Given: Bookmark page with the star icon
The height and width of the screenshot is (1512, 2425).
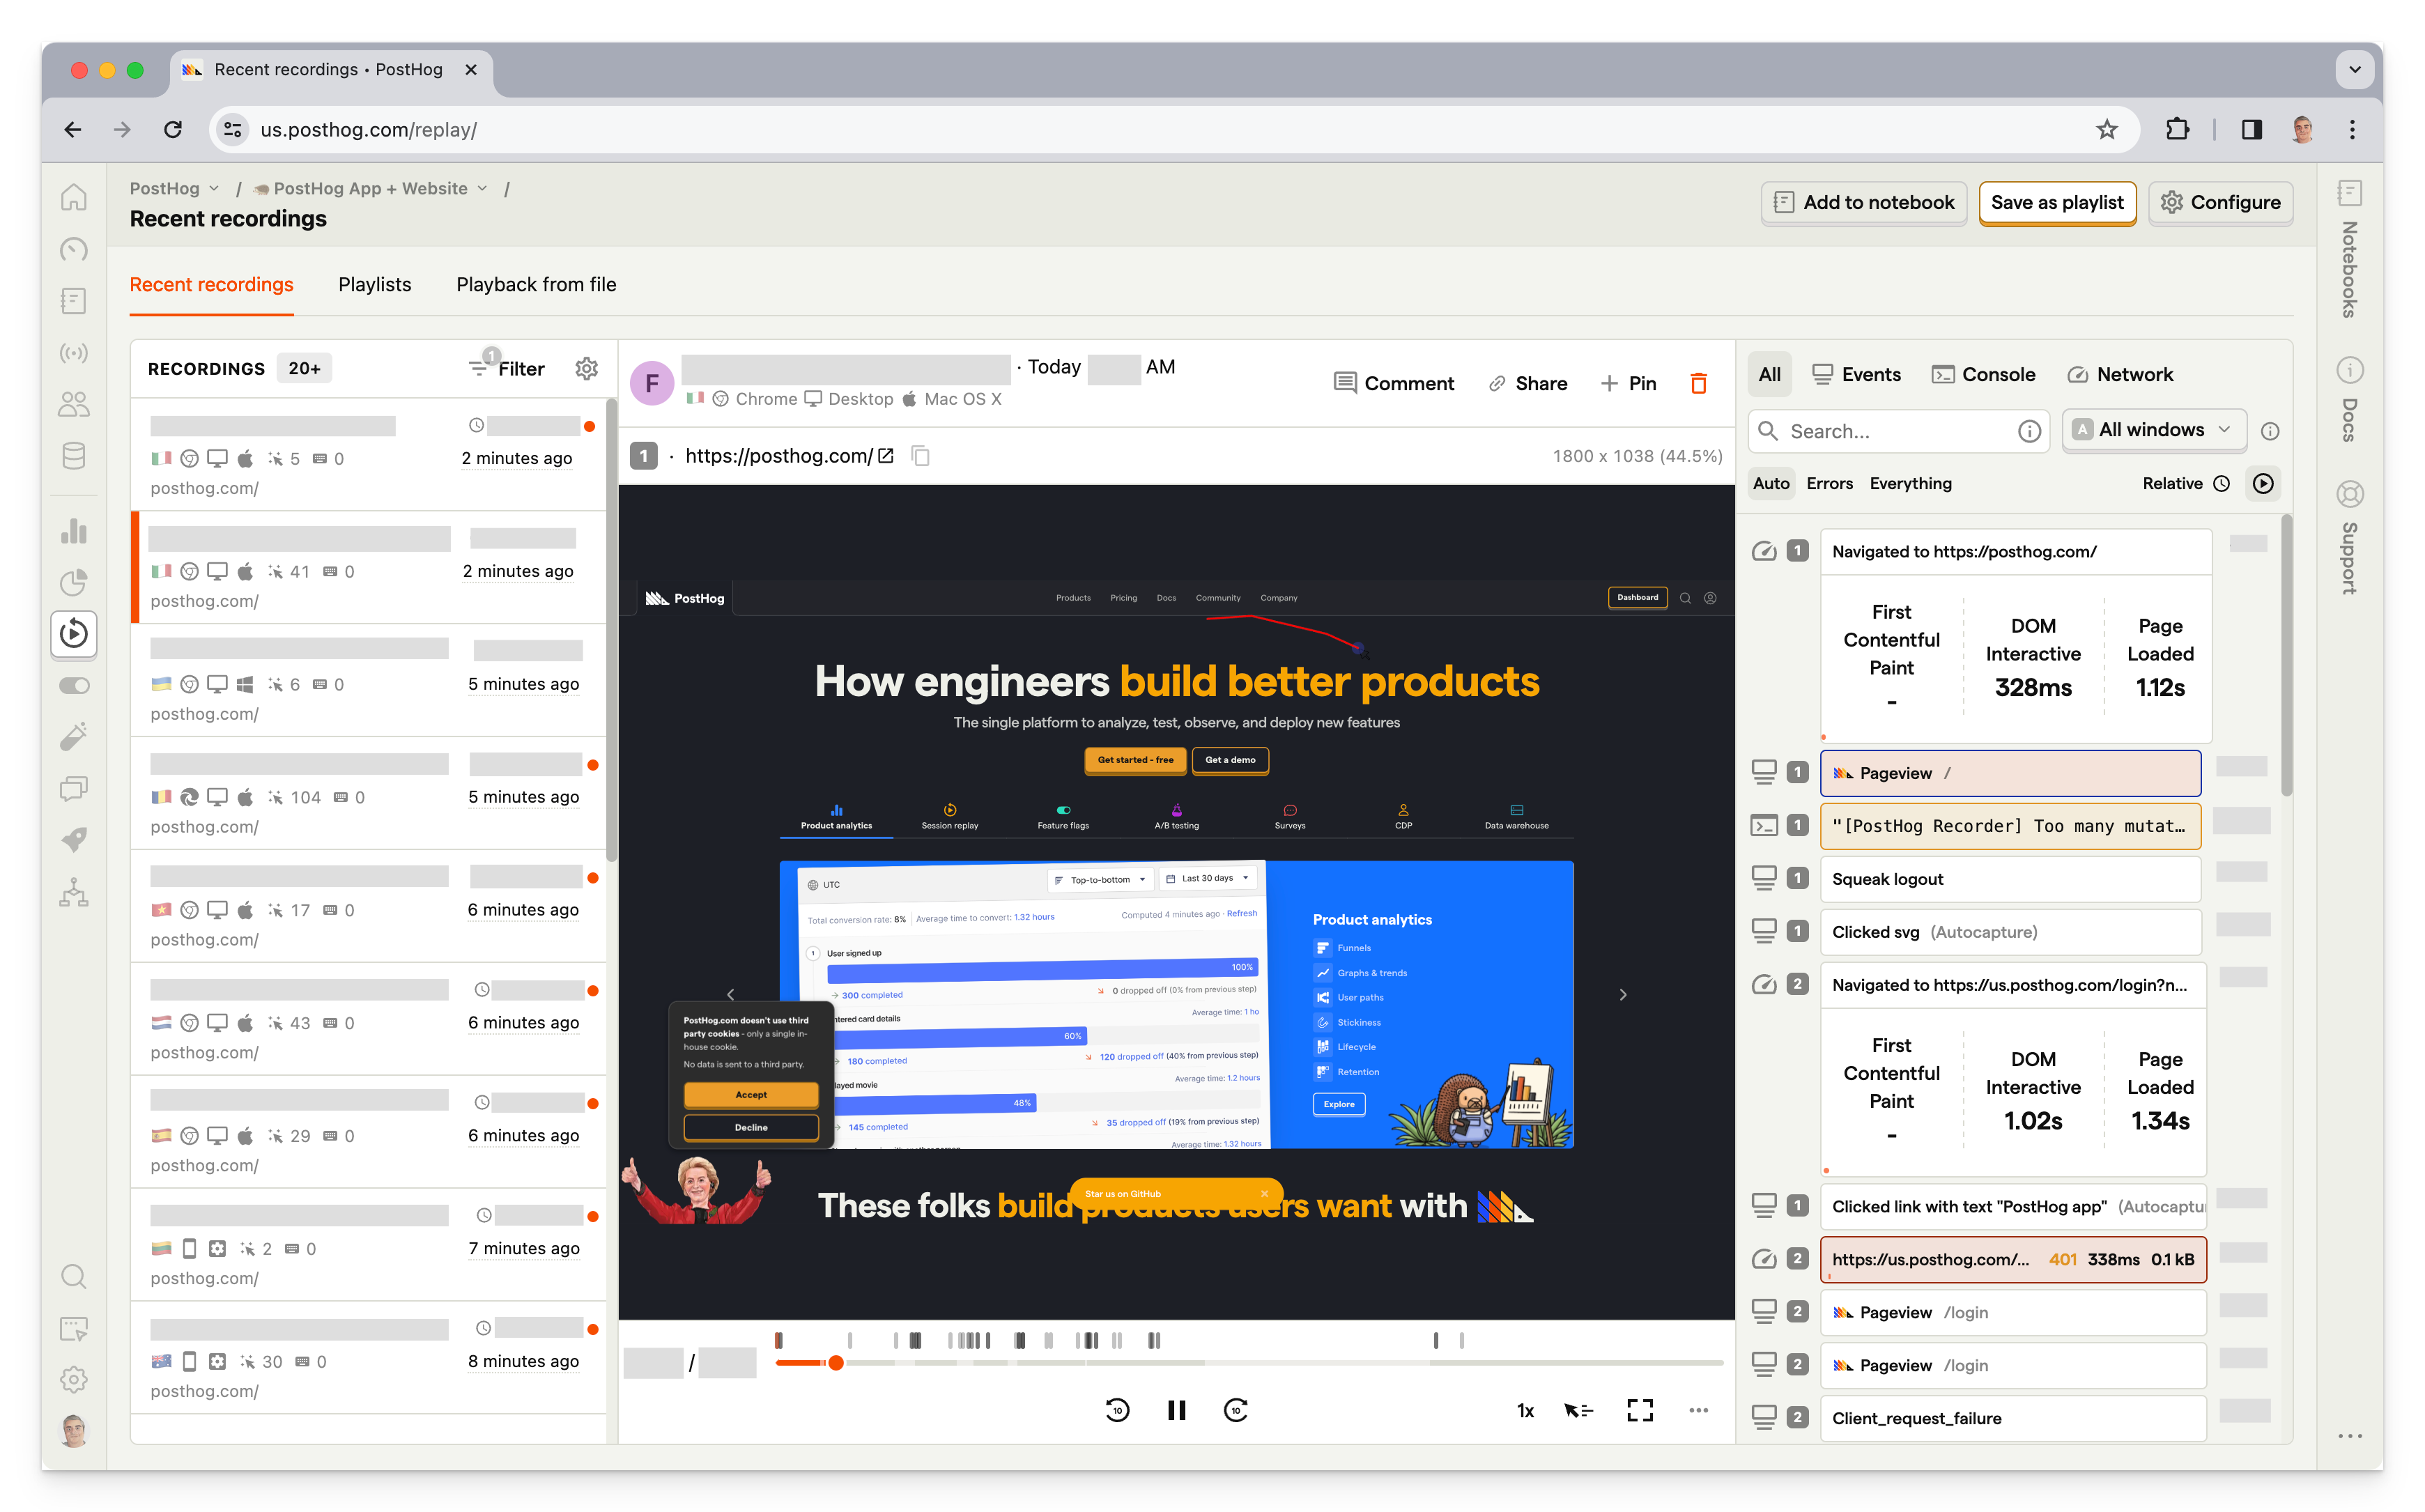Looking at the screenshot, I should tap(2107, 130).
